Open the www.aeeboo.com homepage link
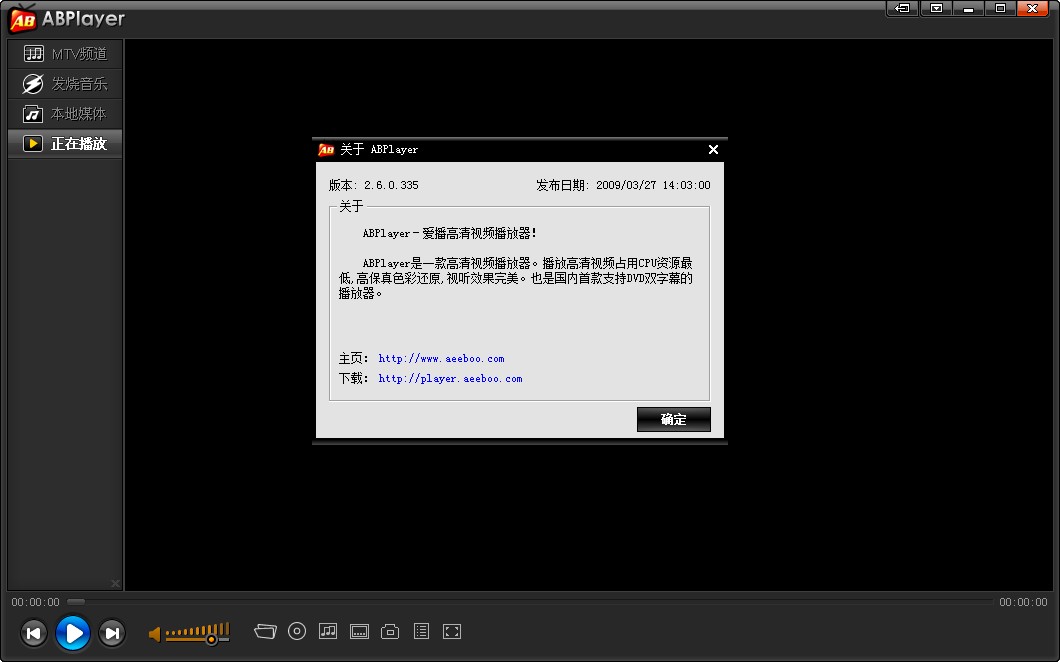Screen dimensions: 1060x662 click(x=441, y=358)
